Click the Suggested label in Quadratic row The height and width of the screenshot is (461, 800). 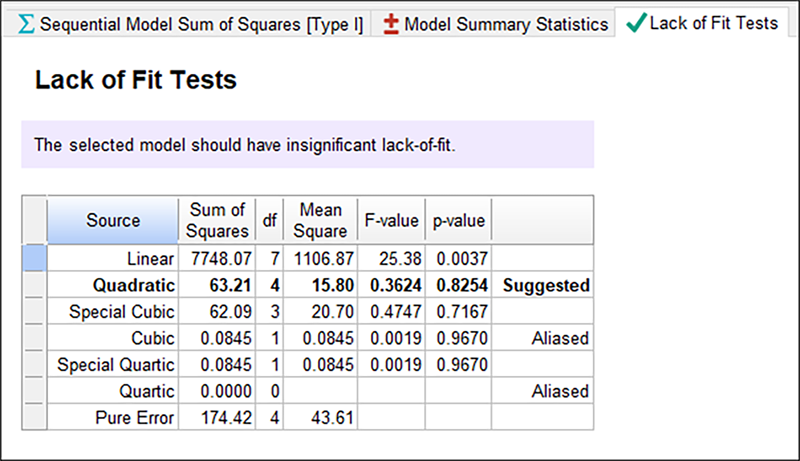[545, 286]
